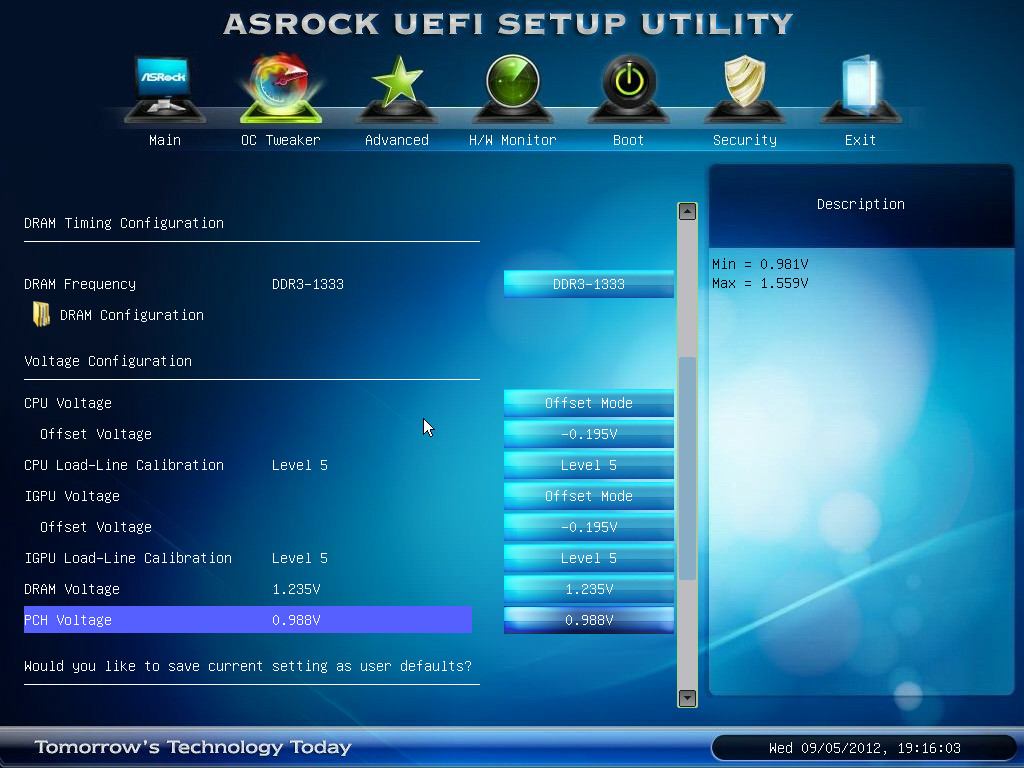Select the IGPU Load-Line Calibration label
This screenshot has height=768, width=1024.
pyautogui.click(x=128, y=558)
